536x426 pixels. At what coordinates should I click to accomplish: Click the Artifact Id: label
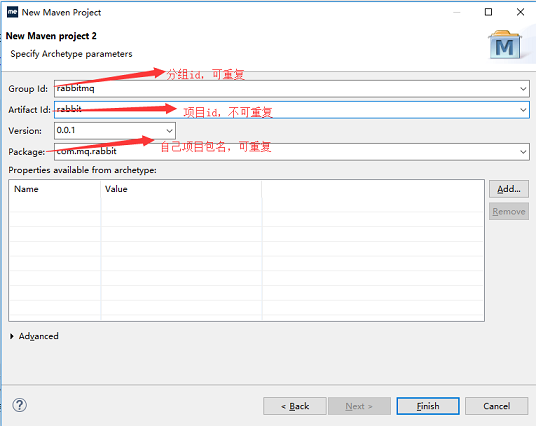pyautogui.click(x=29, y=110)
